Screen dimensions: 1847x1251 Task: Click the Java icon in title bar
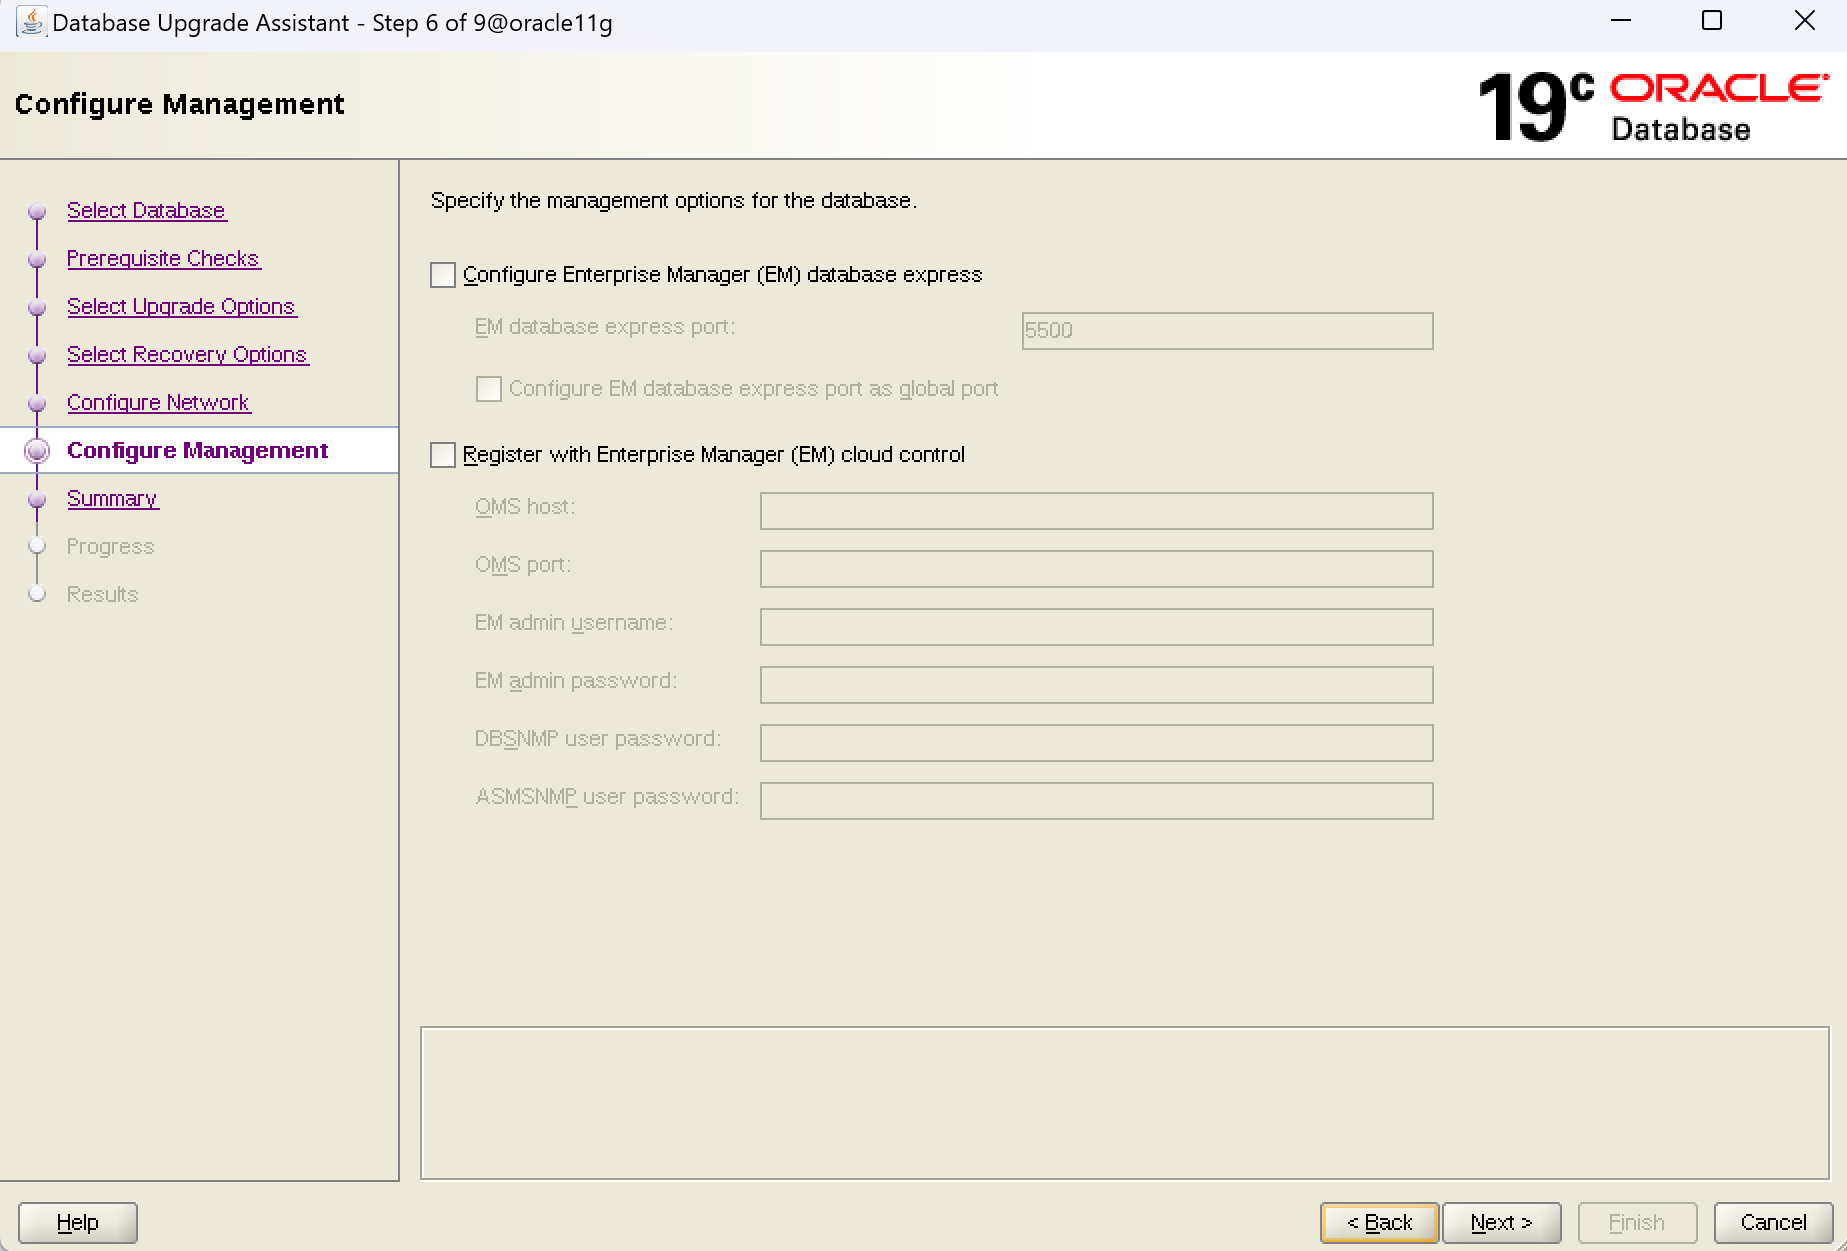(31, 22)
